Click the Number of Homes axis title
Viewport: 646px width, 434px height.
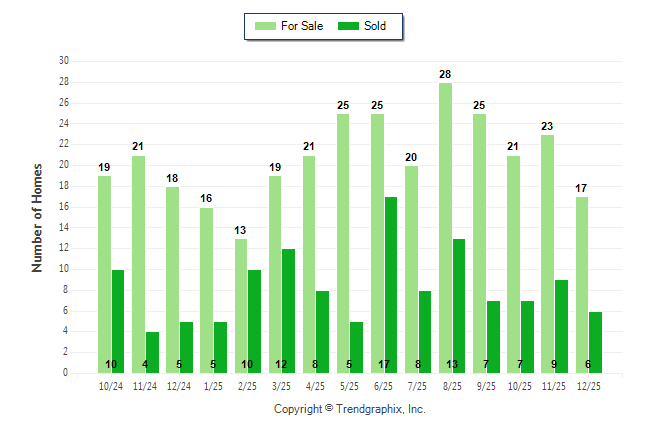pos(38,217)
